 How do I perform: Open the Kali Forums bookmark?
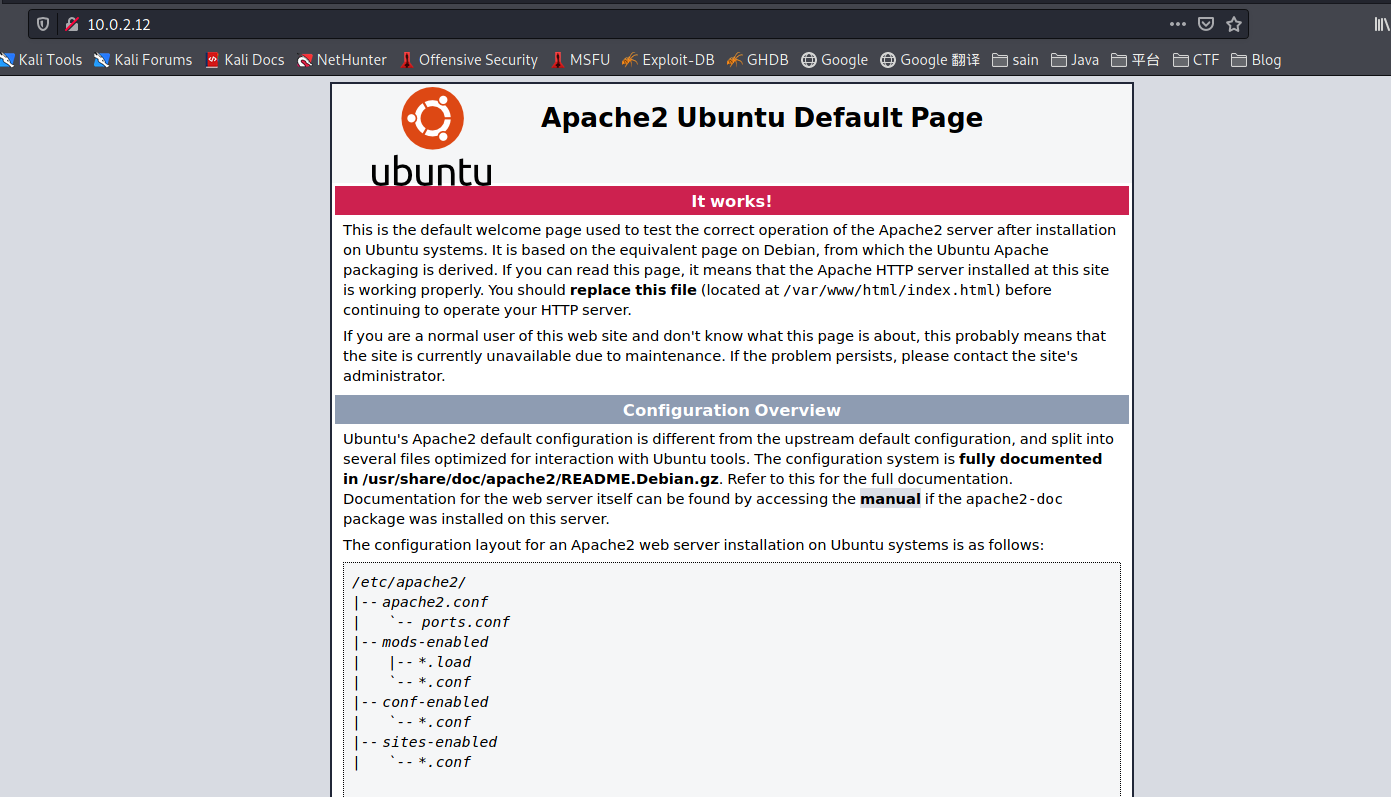(143, 60)
